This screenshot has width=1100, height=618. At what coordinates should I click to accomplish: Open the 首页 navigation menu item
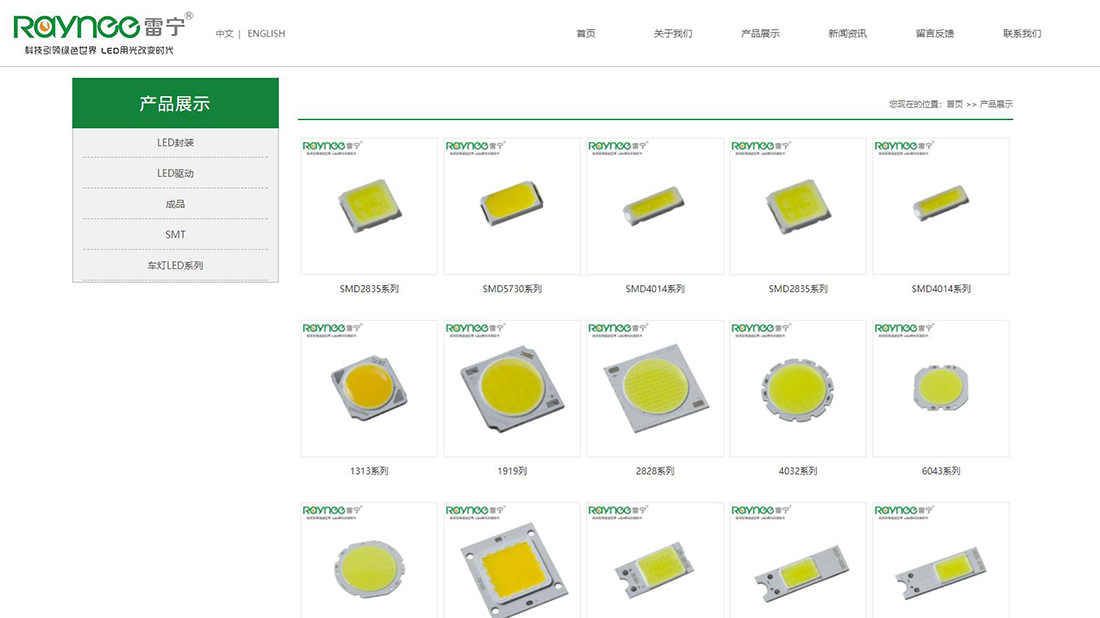pos(586,34)
